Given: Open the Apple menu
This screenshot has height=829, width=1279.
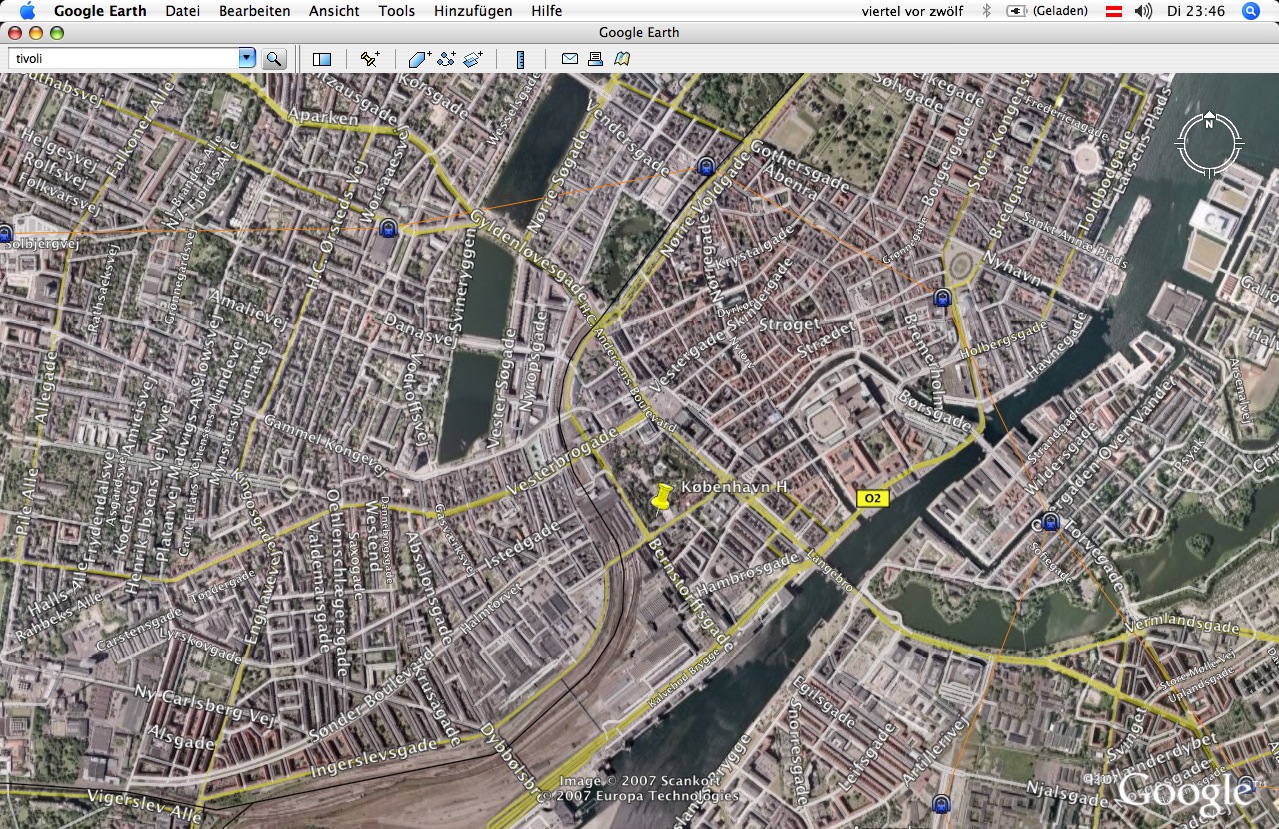Looking at the screenshot, I should click(27, 11).
